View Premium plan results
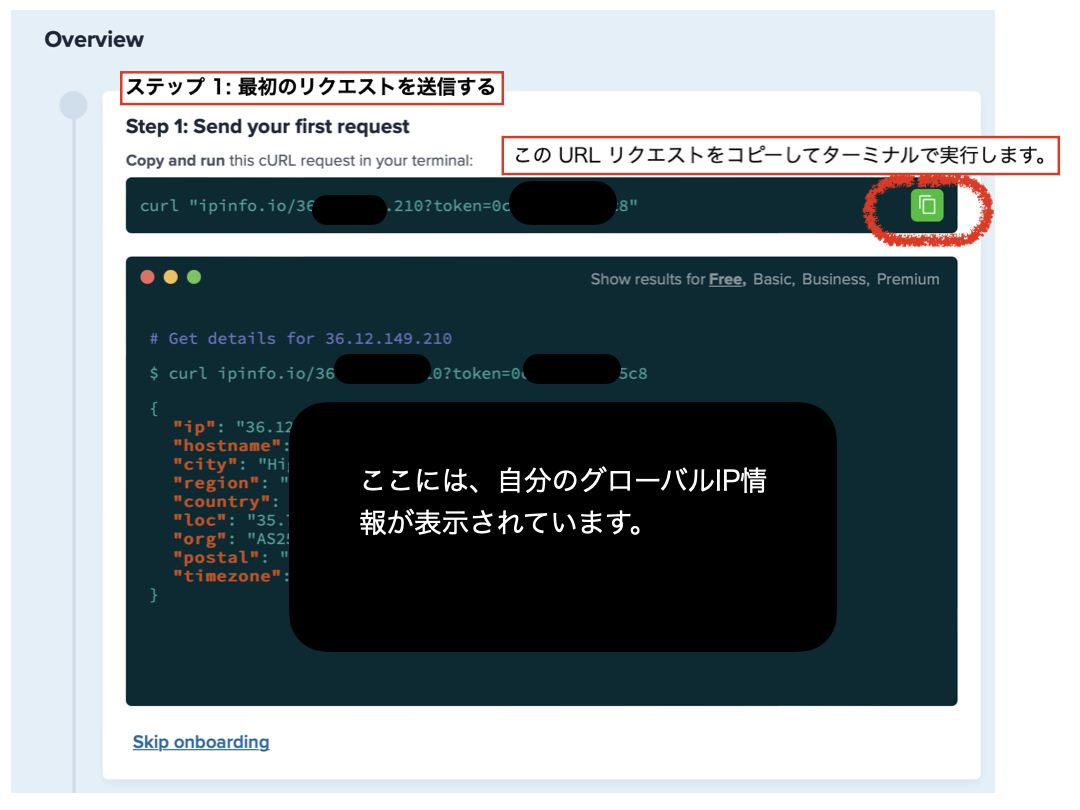 click(908, 279)
